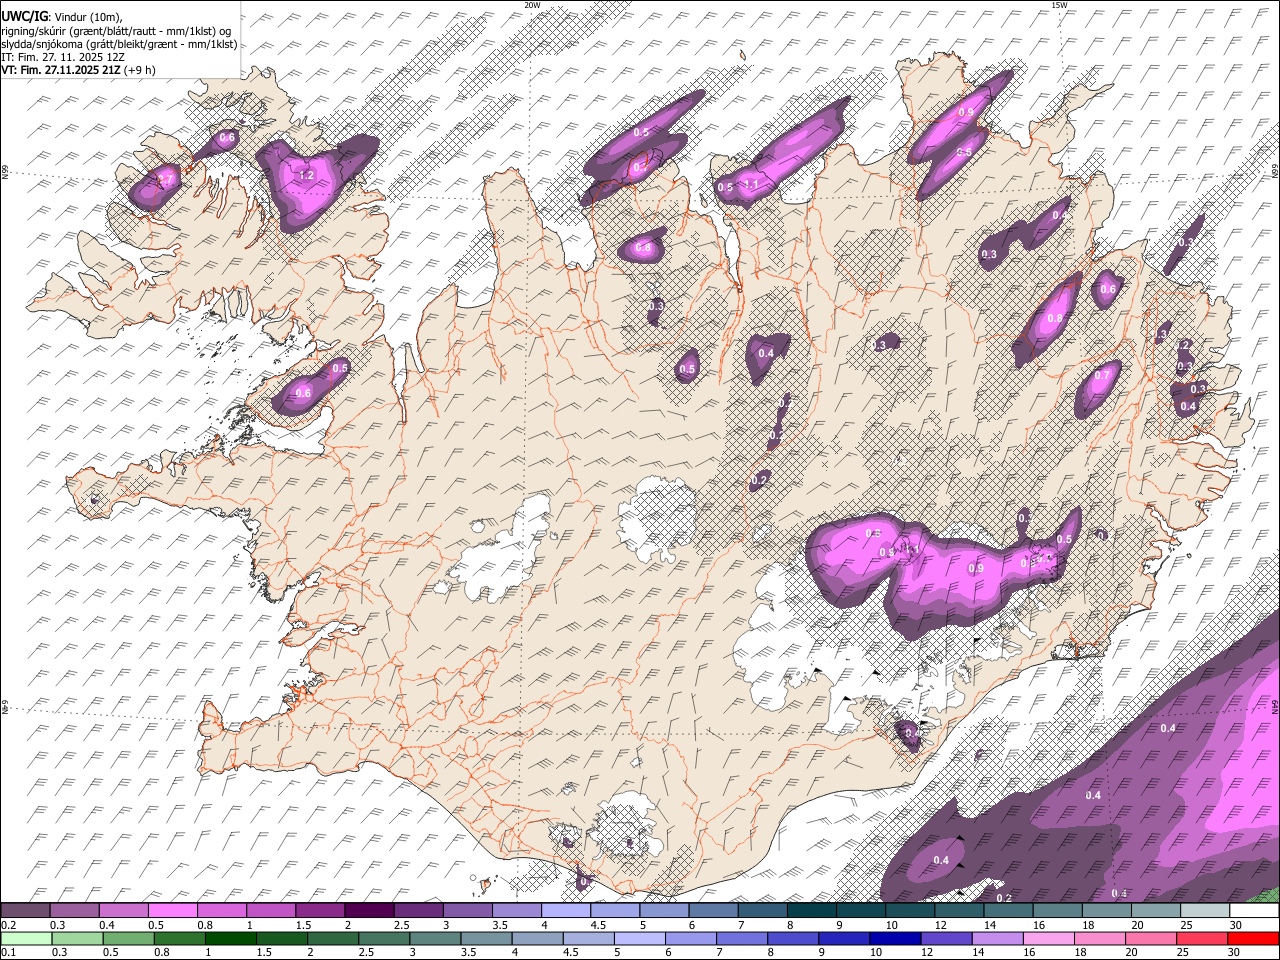This screenshot has height=960, width=1280.
Task: Pick the medium green 0.5 rain swatch
Action: 128,938
